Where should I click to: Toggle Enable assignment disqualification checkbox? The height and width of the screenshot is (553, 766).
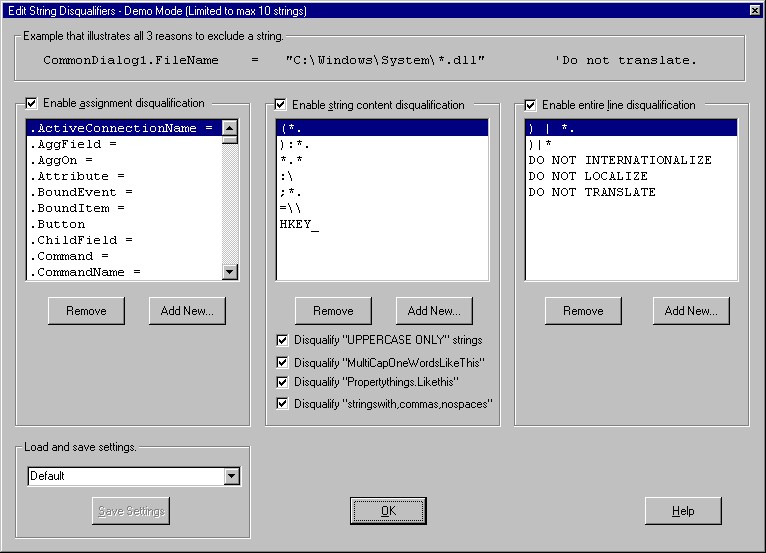(32, 104)
